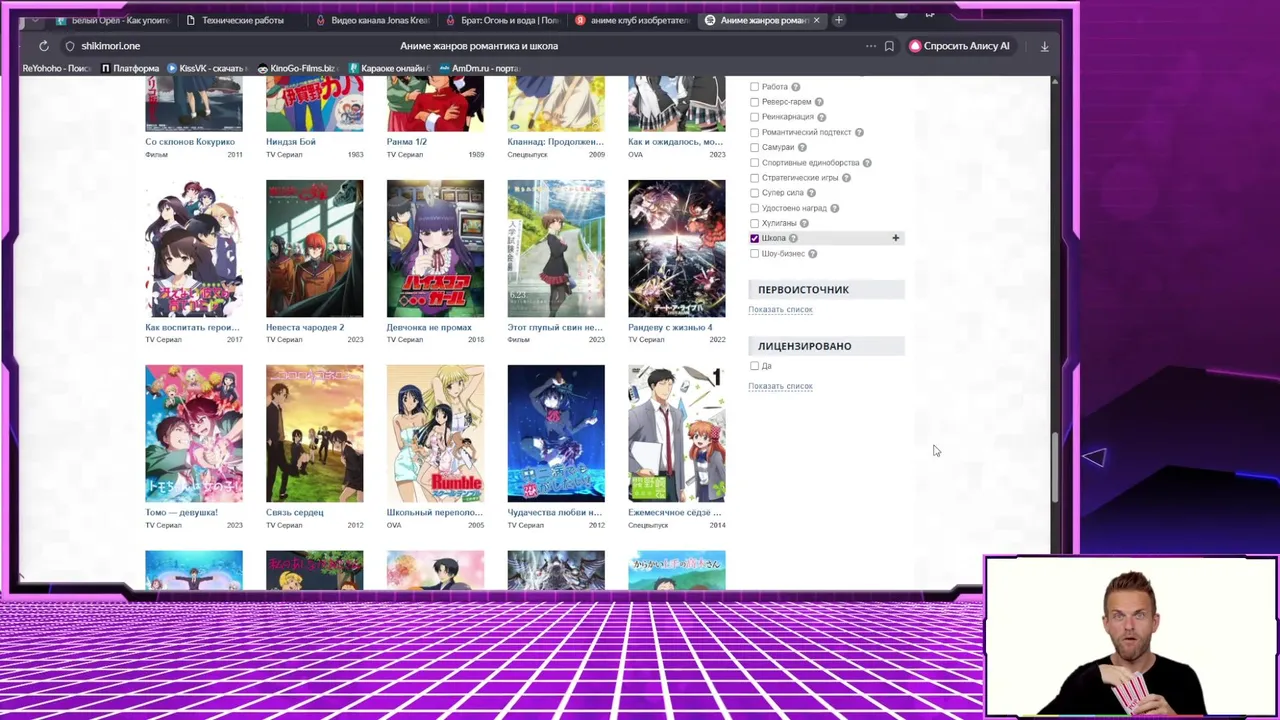Image resolution: width=1280 pixels, height=720 pixels.
Task: Open Со склонов Кокурико title link
Action: (x=190, y=142)
